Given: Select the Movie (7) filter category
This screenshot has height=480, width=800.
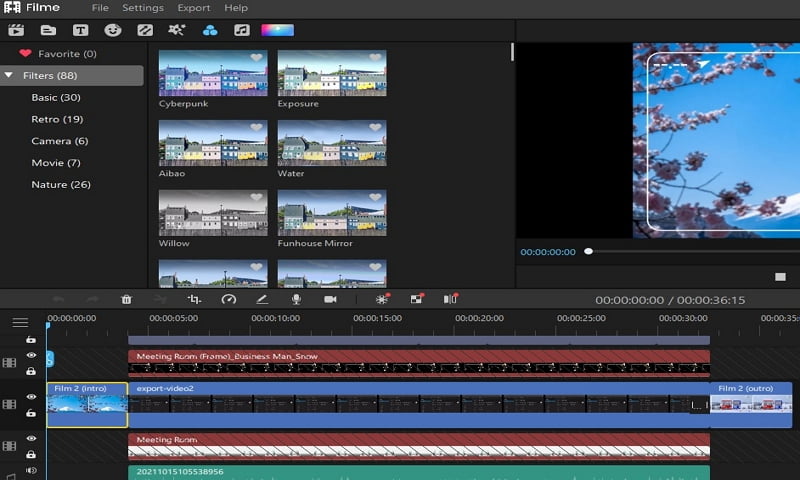Looking at the screenshot, I should coord(56,163).
